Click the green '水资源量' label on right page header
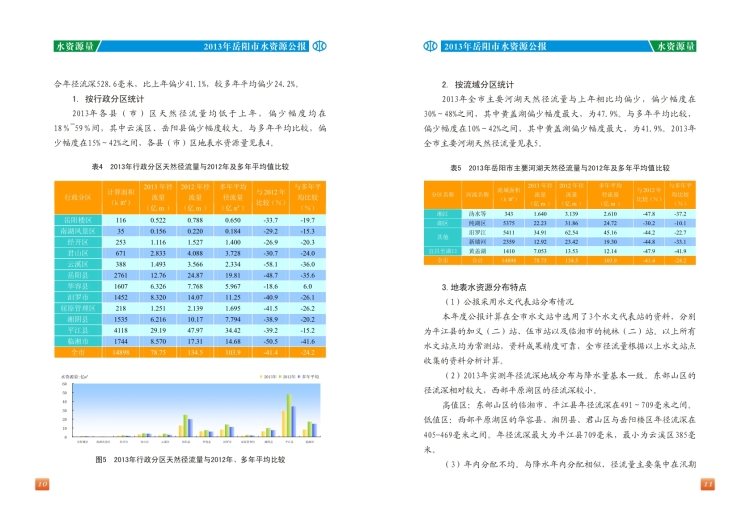 click(674, 46)
